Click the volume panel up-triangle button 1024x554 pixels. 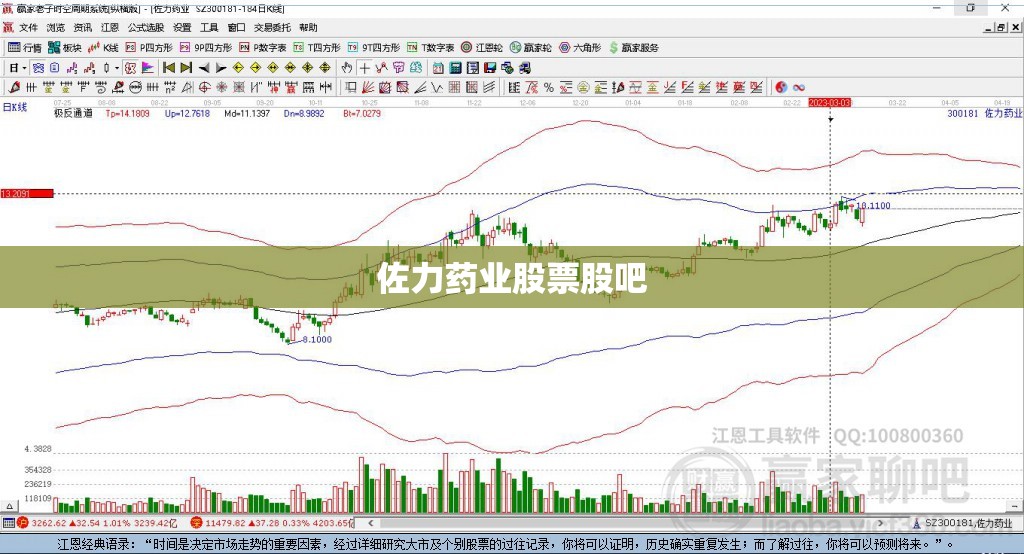9,506
